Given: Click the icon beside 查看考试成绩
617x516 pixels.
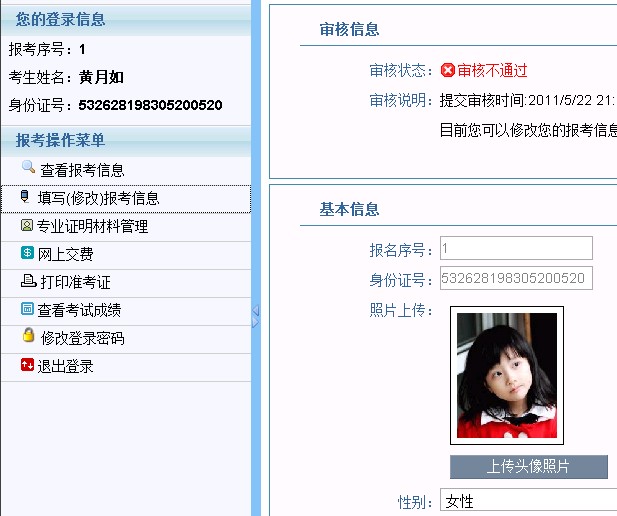Looking at the screenshot, I should [x=27, y=309].
